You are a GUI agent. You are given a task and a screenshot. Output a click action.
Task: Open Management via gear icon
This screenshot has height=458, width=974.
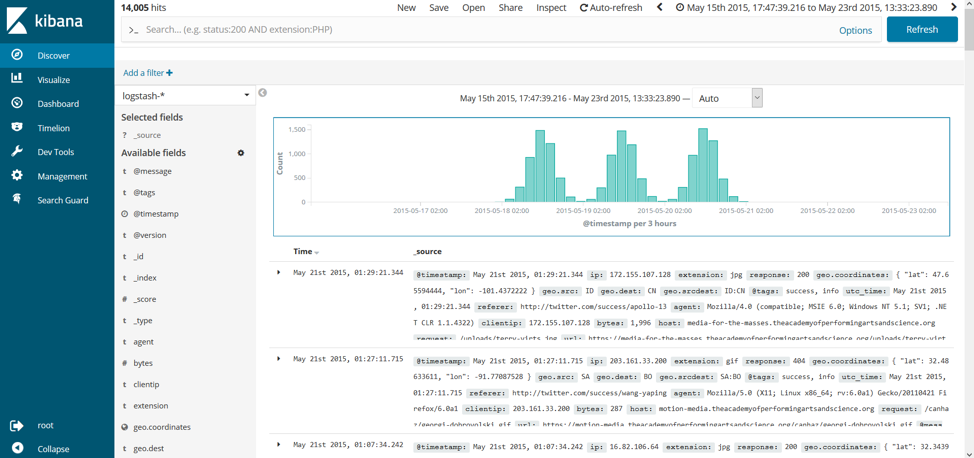click(17, 176)
